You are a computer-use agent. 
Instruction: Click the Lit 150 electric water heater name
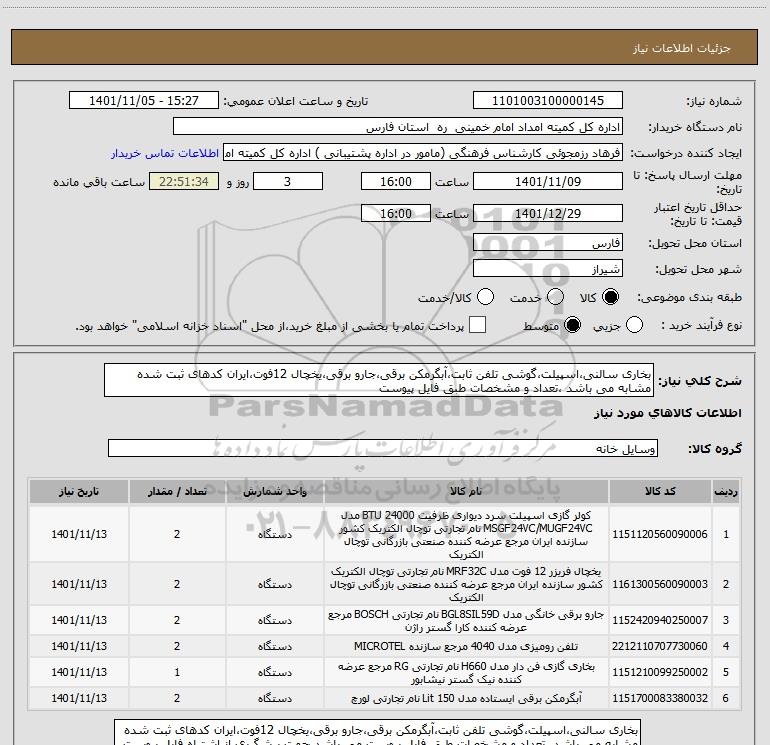[x=466, y=698]
